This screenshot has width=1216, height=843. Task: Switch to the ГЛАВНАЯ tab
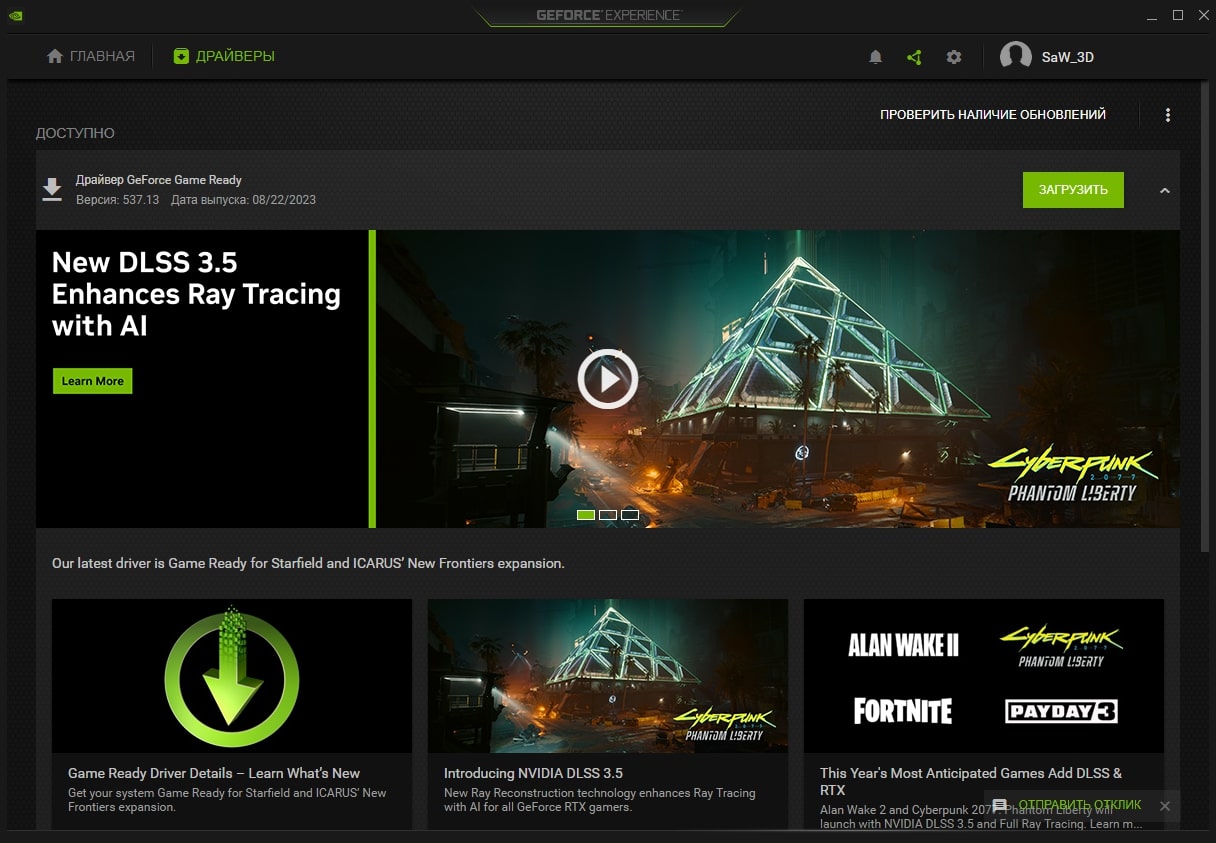coord(91,56)
